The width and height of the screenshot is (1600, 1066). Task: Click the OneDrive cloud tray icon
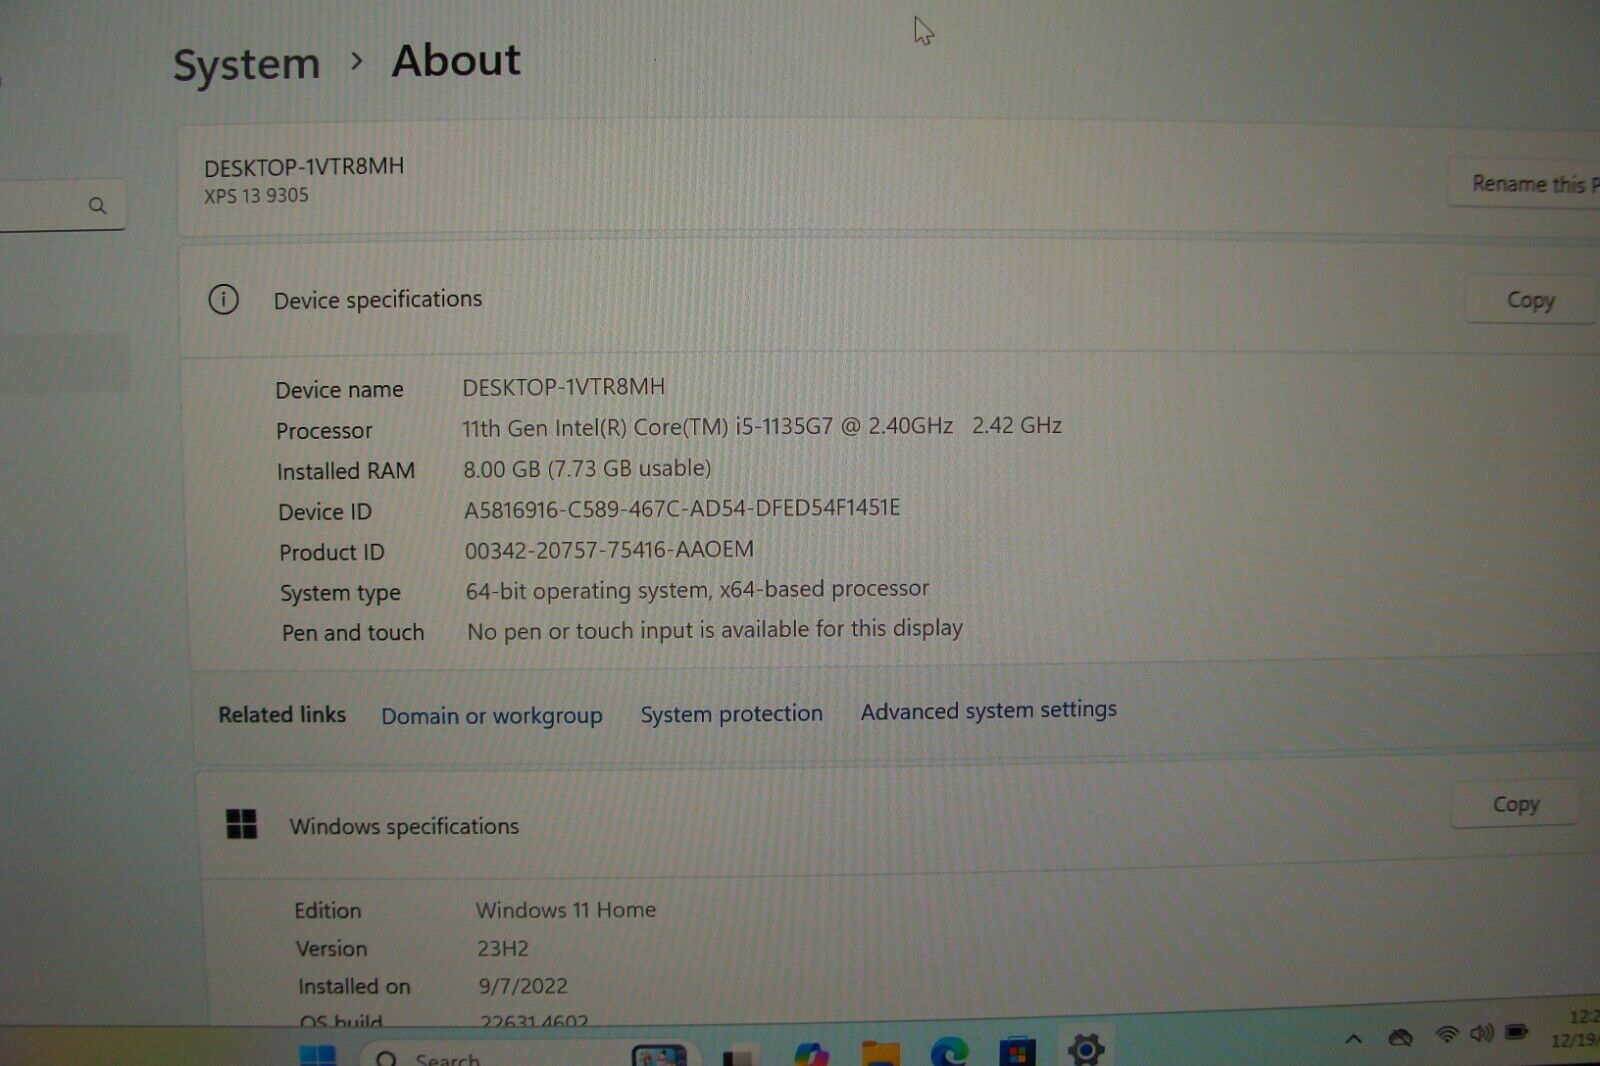click(x=1400, y=1037)
